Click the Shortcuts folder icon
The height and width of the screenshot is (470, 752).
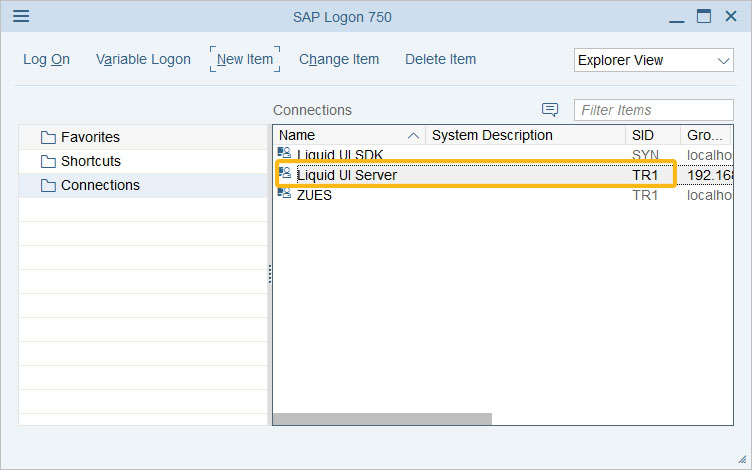point(48,162)
